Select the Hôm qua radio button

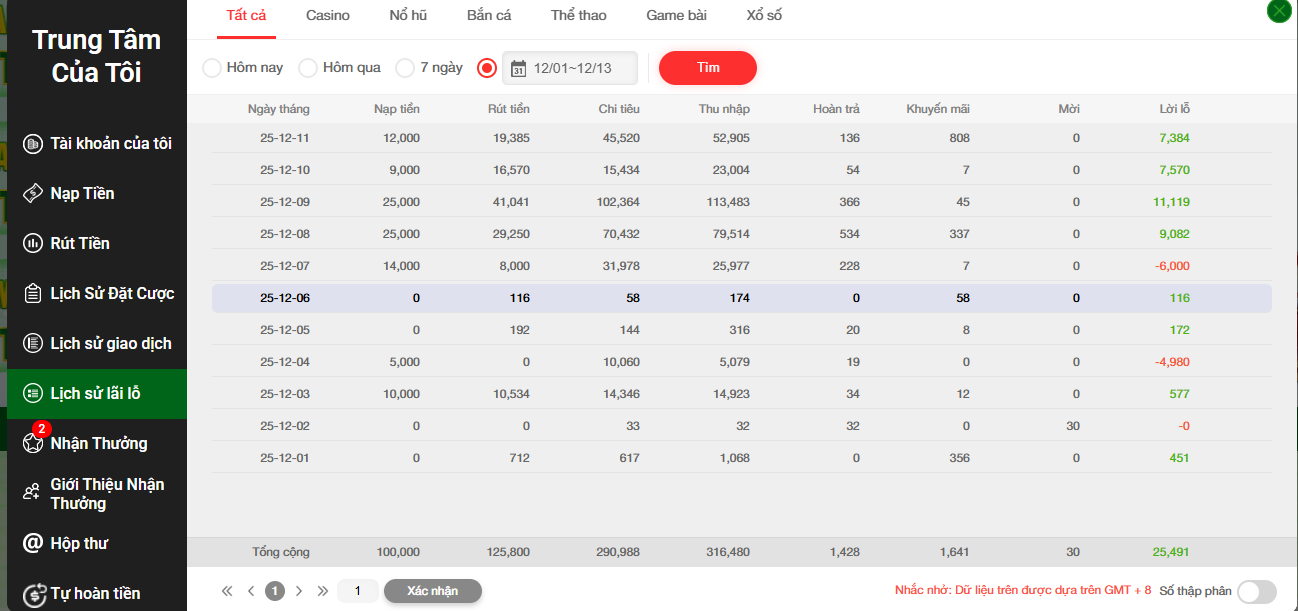tap(308, 68)
